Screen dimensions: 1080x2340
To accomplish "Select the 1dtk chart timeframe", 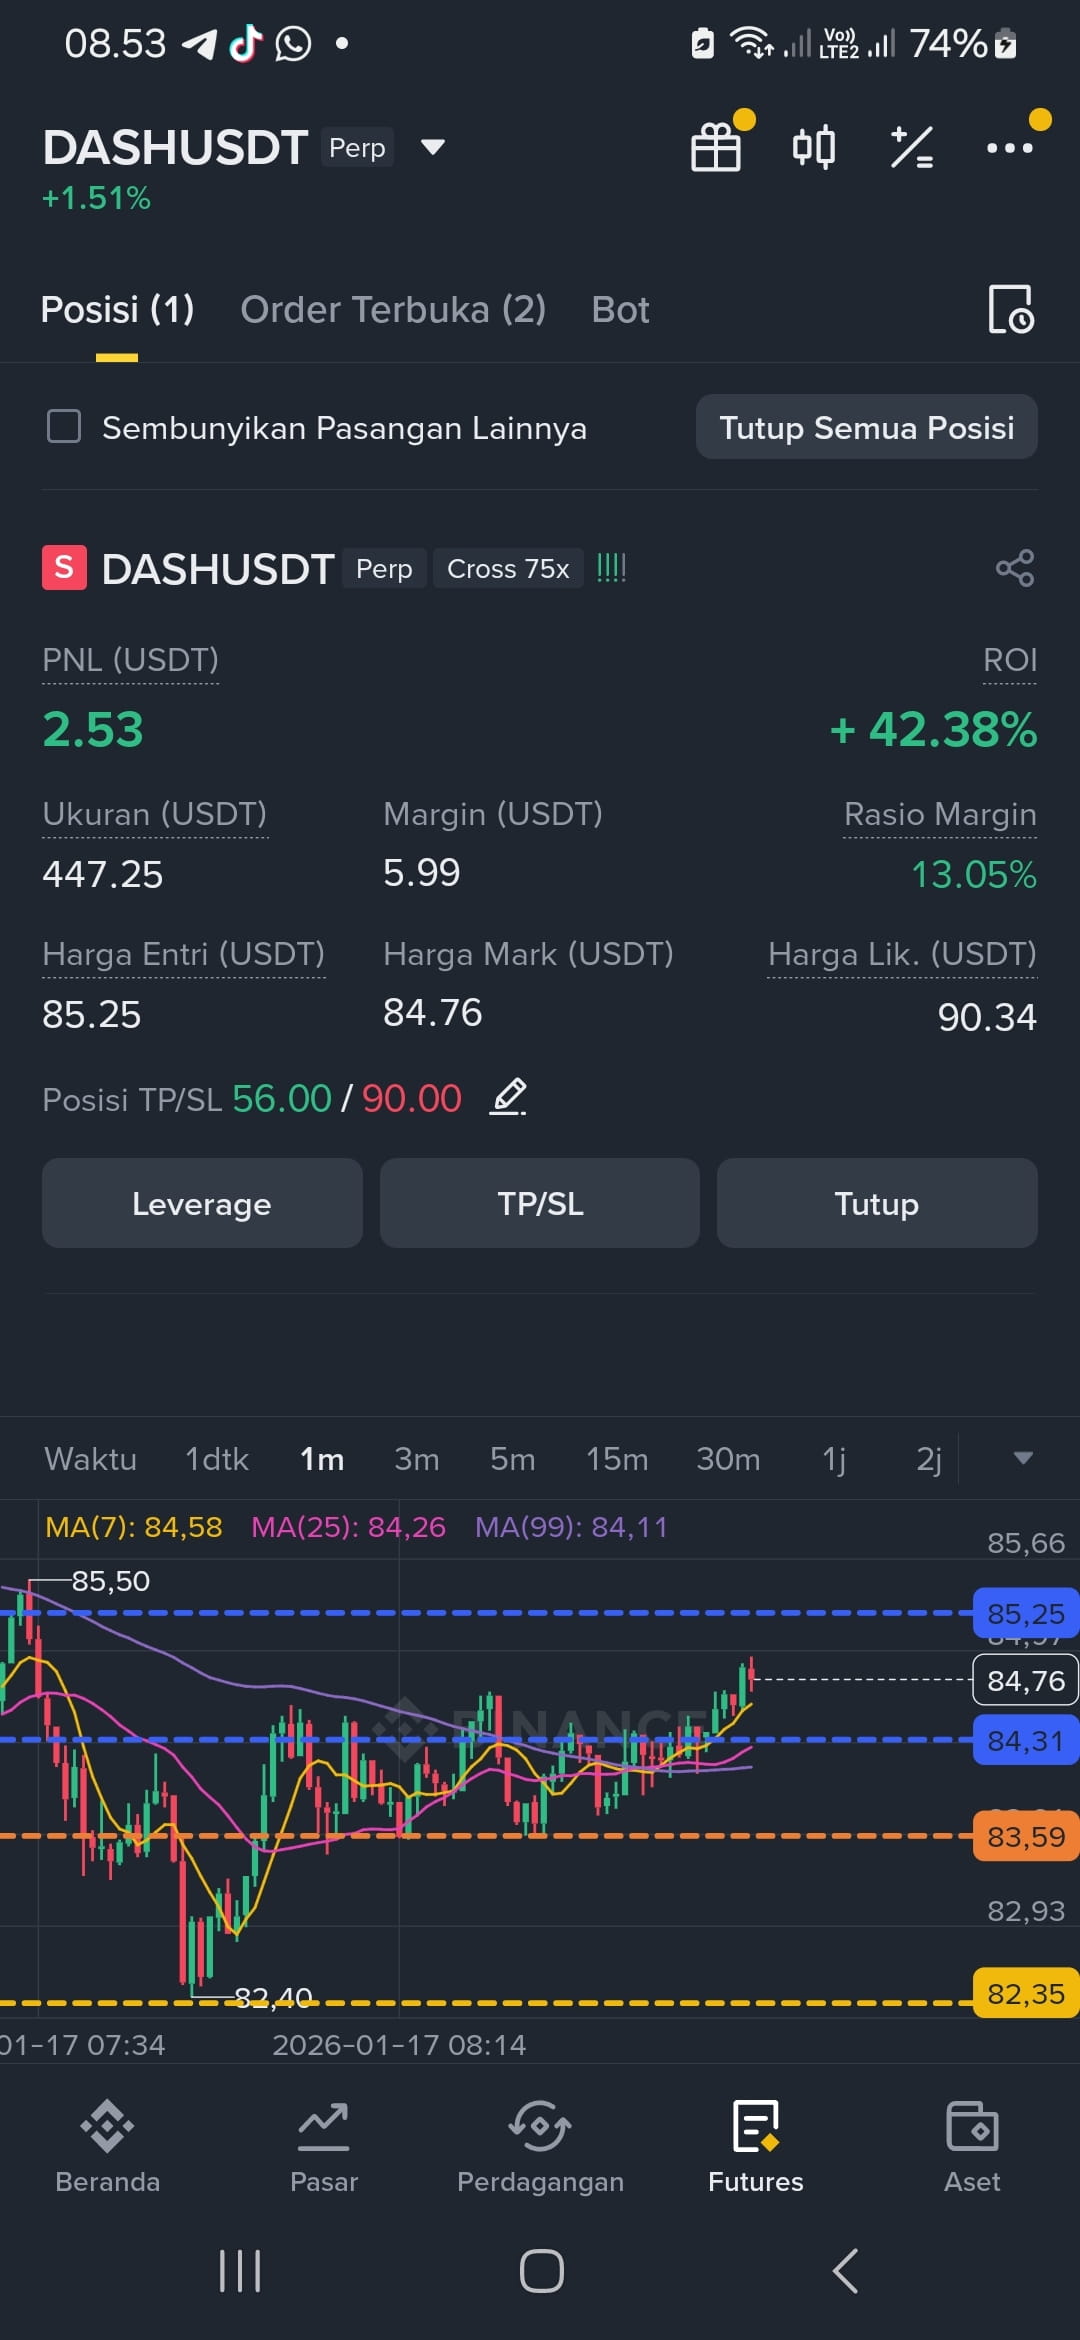I will (216, 1459).
